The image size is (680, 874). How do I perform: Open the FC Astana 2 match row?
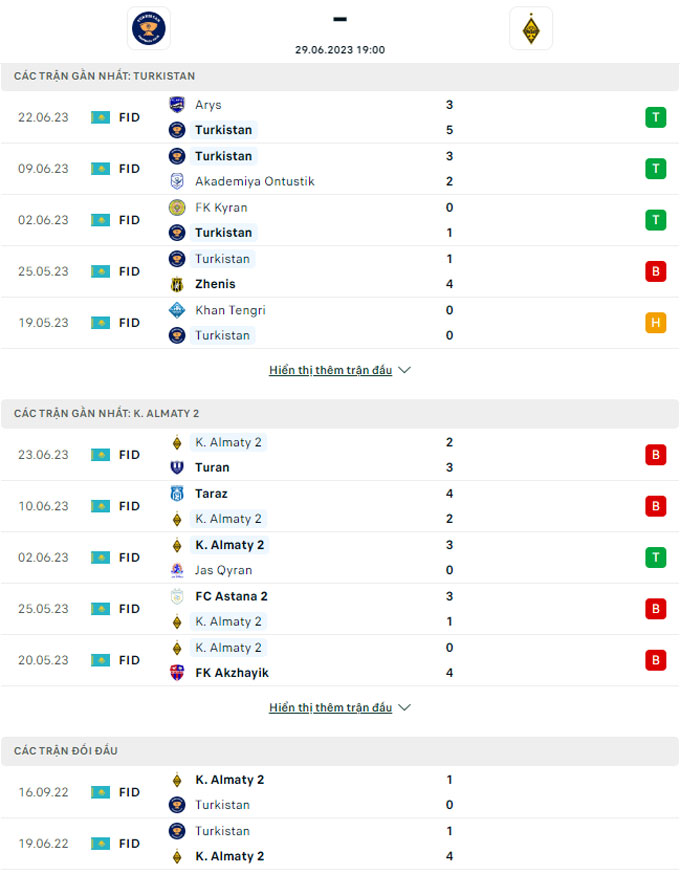[340, 609]
